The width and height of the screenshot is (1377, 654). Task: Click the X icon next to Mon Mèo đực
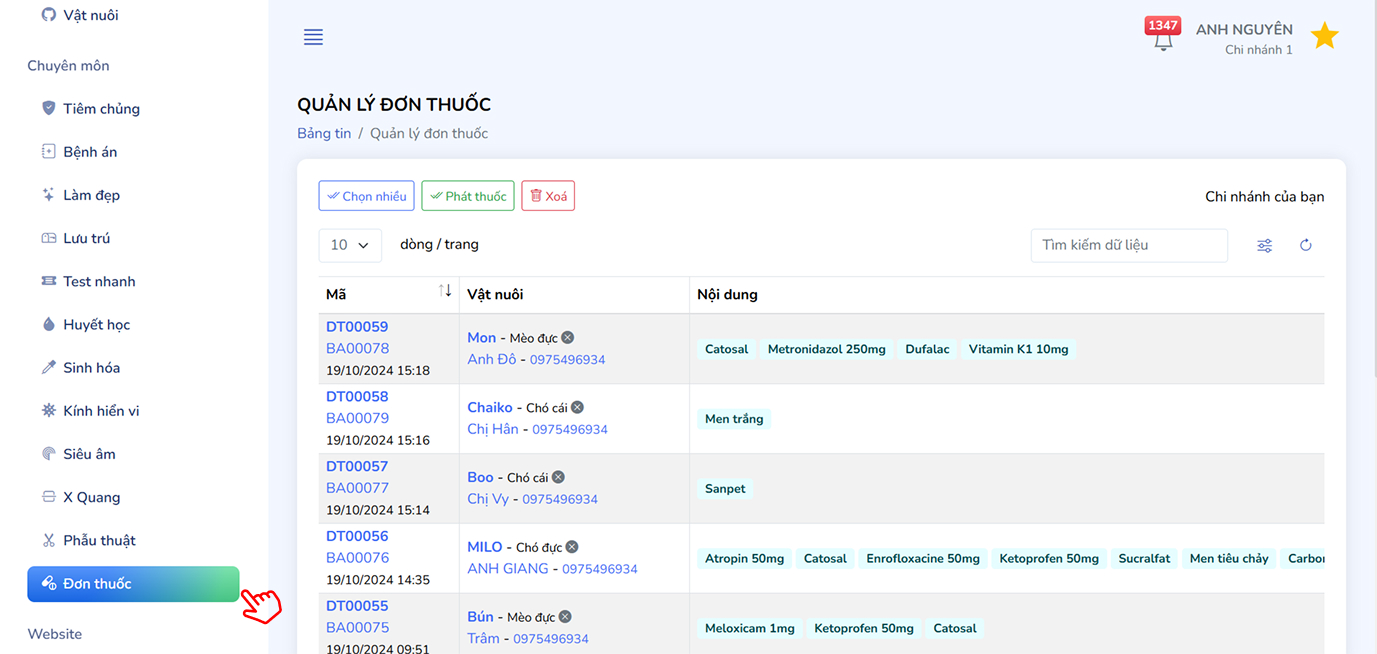[568, 338]
